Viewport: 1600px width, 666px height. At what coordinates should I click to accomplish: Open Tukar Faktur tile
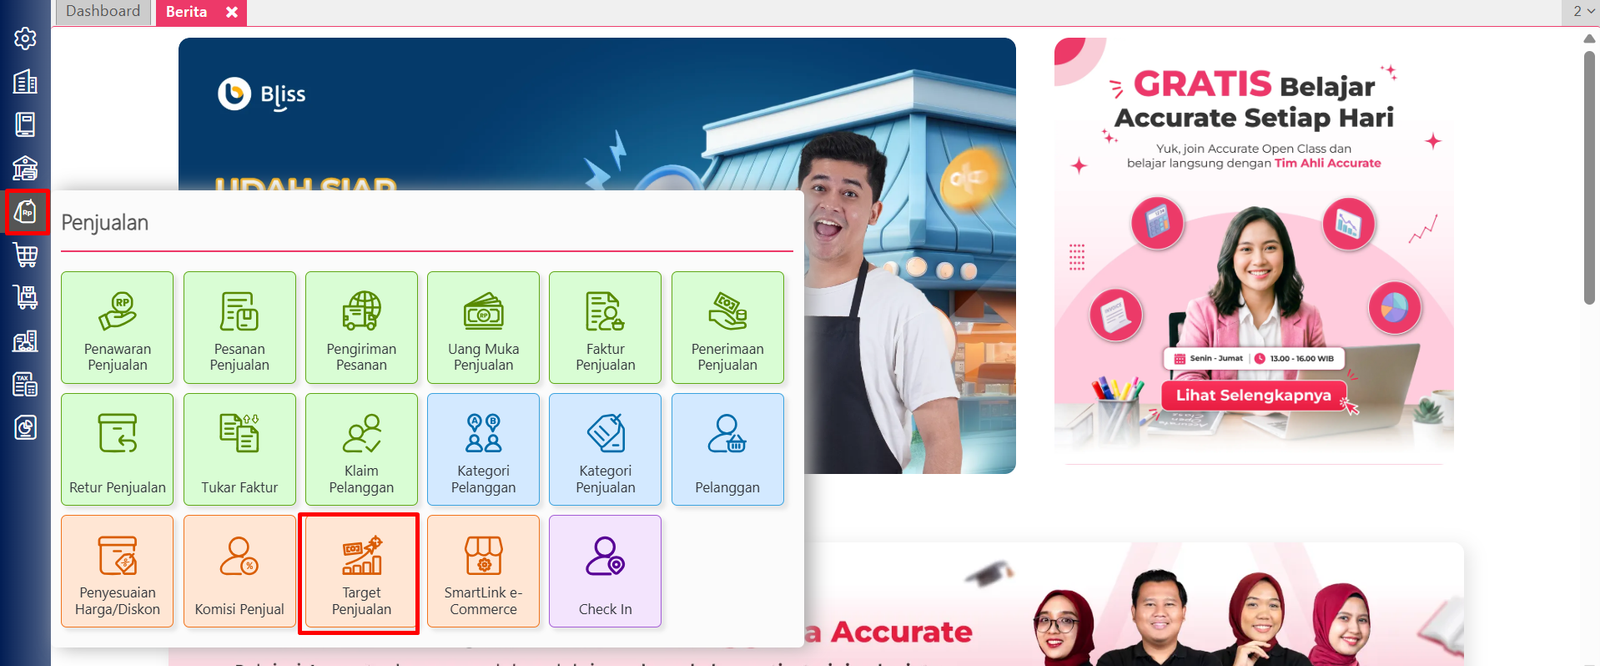point(239,450)
